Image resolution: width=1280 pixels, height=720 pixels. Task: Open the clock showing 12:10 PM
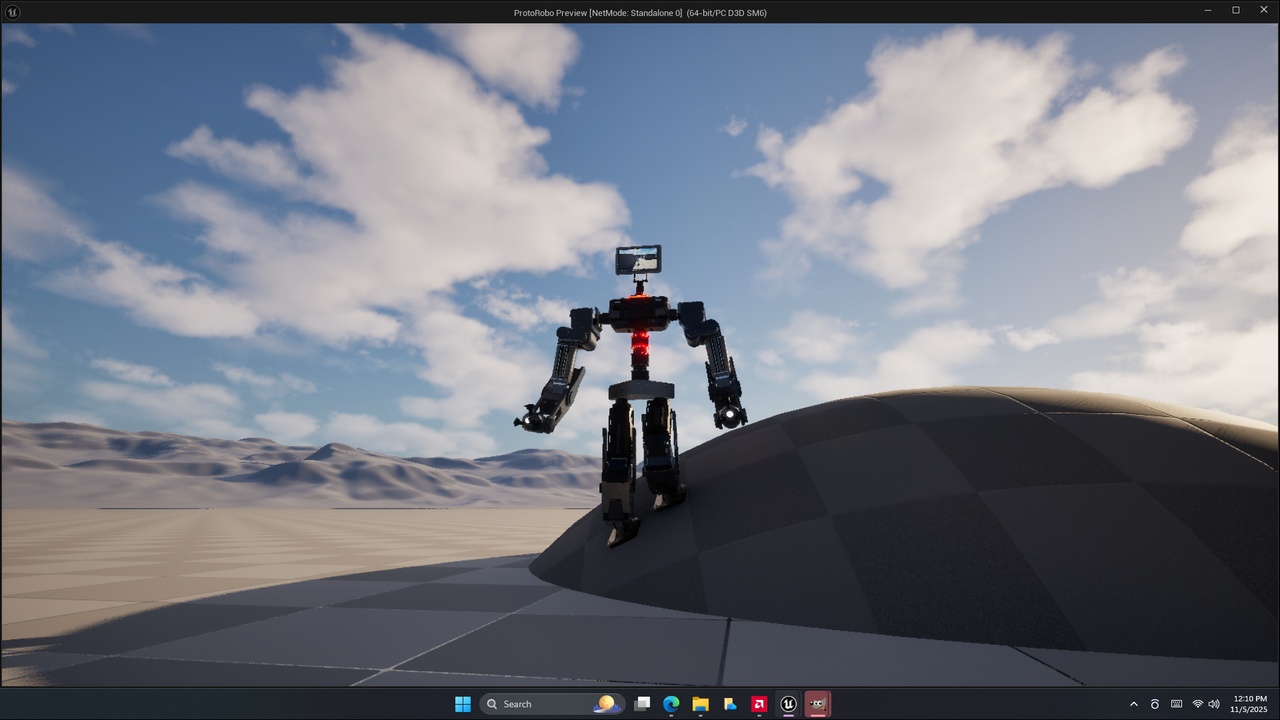point(1250,704)
